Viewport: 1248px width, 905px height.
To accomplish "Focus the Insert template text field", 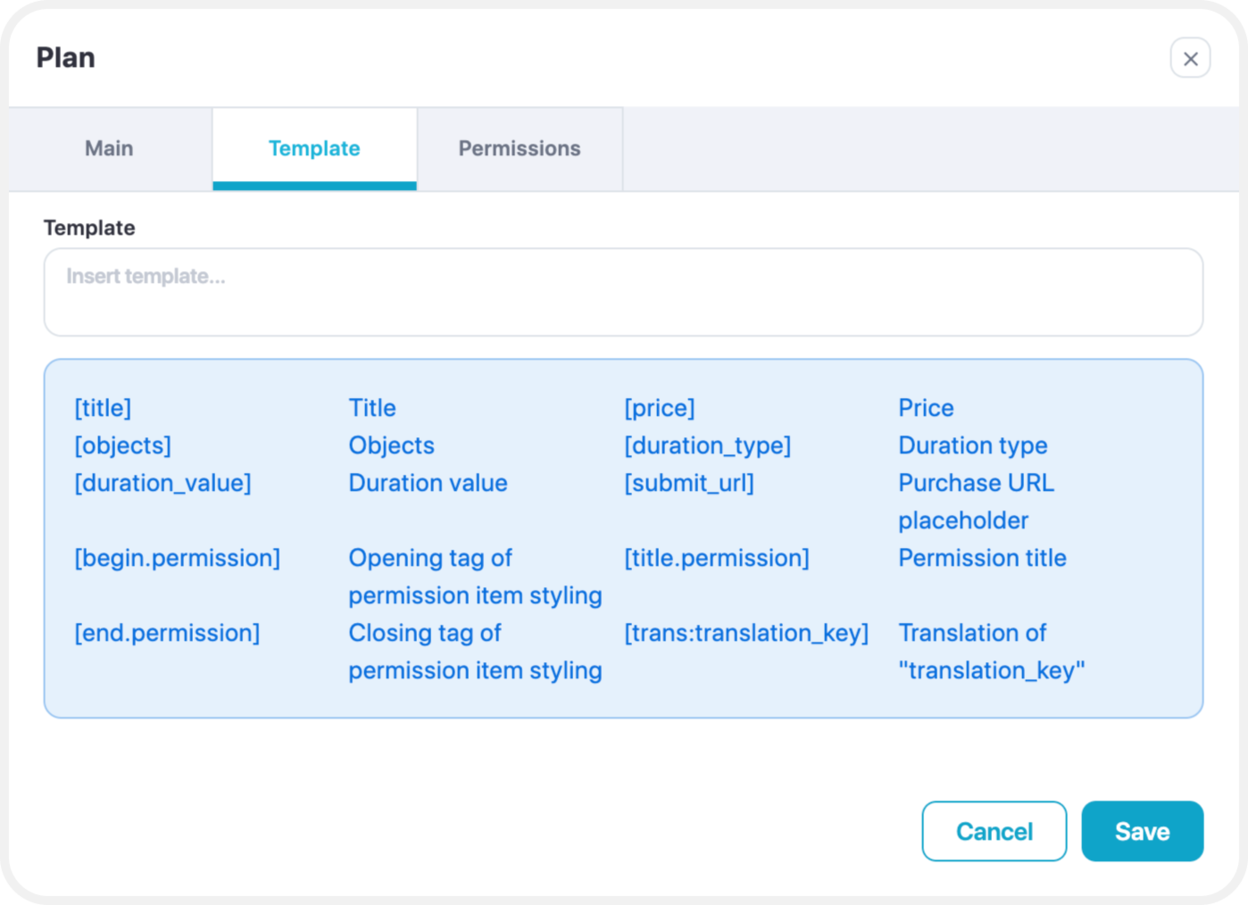I will pyautogui.click(x=623, y=292).
